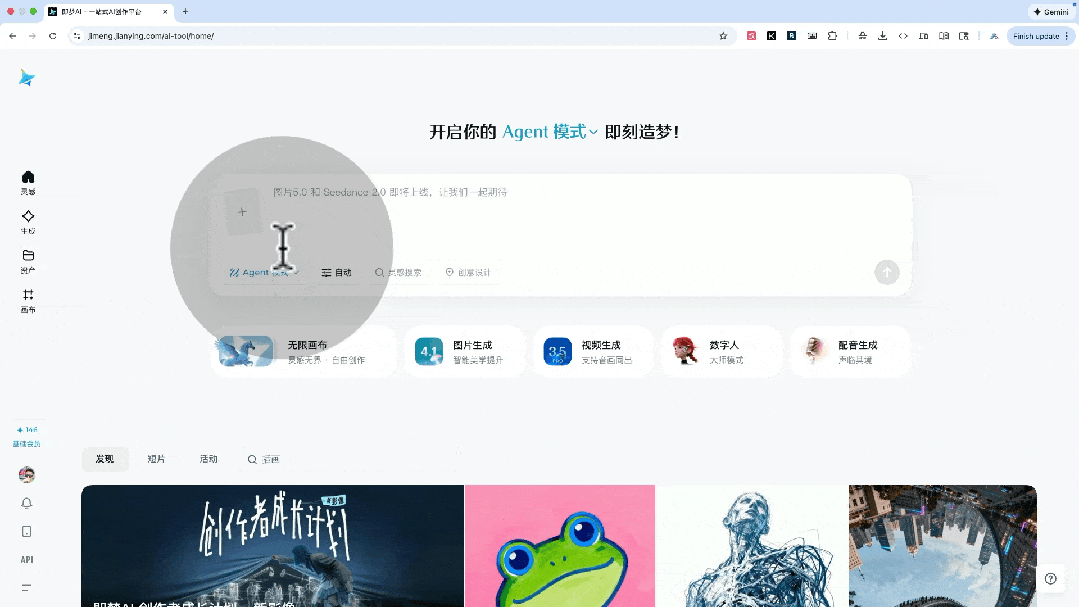Screen dimensions: 1079x607
Task: Switch to the 活动 tab
Action: 208,459
